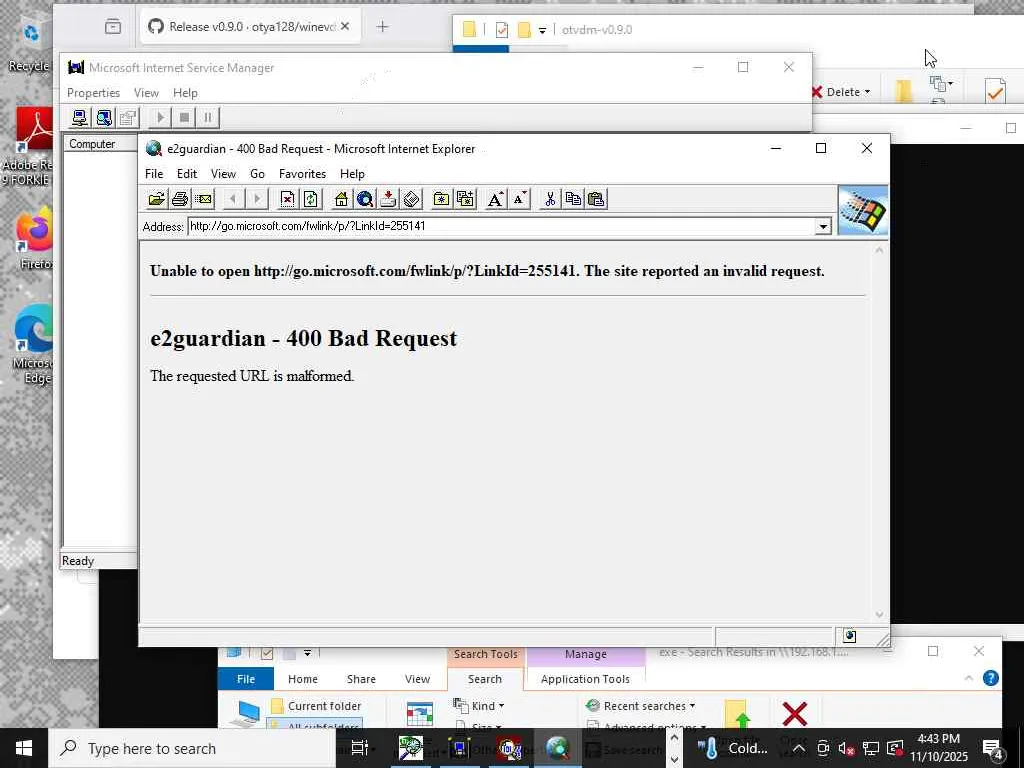Click properties icon in Internet Service Manager toolbar
The image size is (1024, 768).
point(128,118)
